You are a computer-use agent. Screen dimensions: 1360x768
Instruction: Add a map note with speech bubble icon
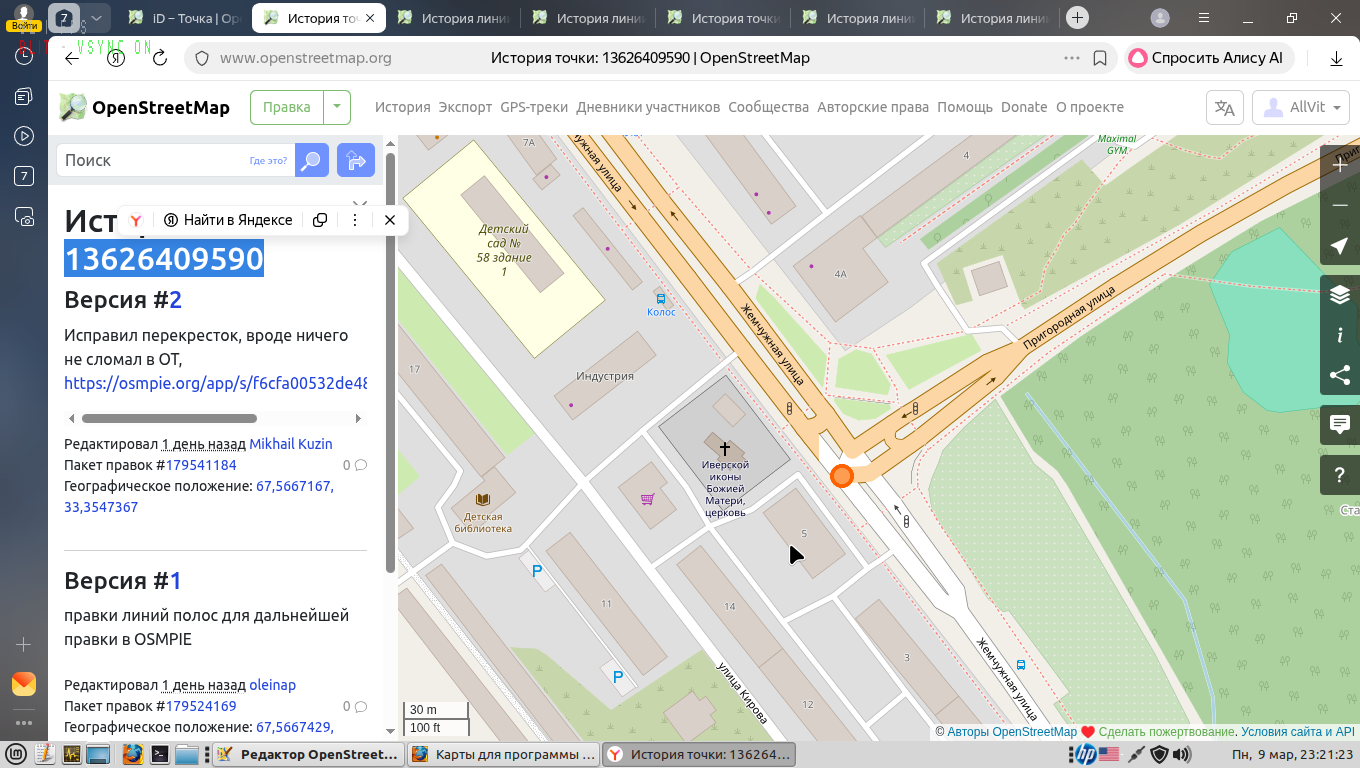(x=1340, y=425)
